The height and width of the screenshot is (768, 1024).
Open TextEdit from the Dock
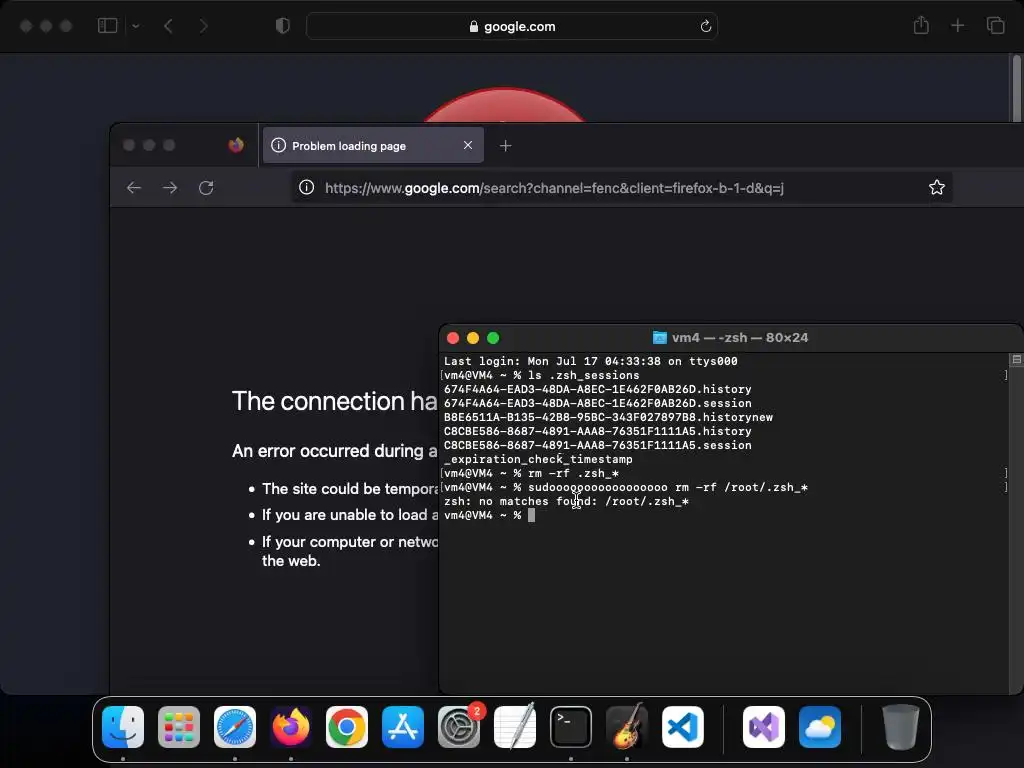pos(515,727)
